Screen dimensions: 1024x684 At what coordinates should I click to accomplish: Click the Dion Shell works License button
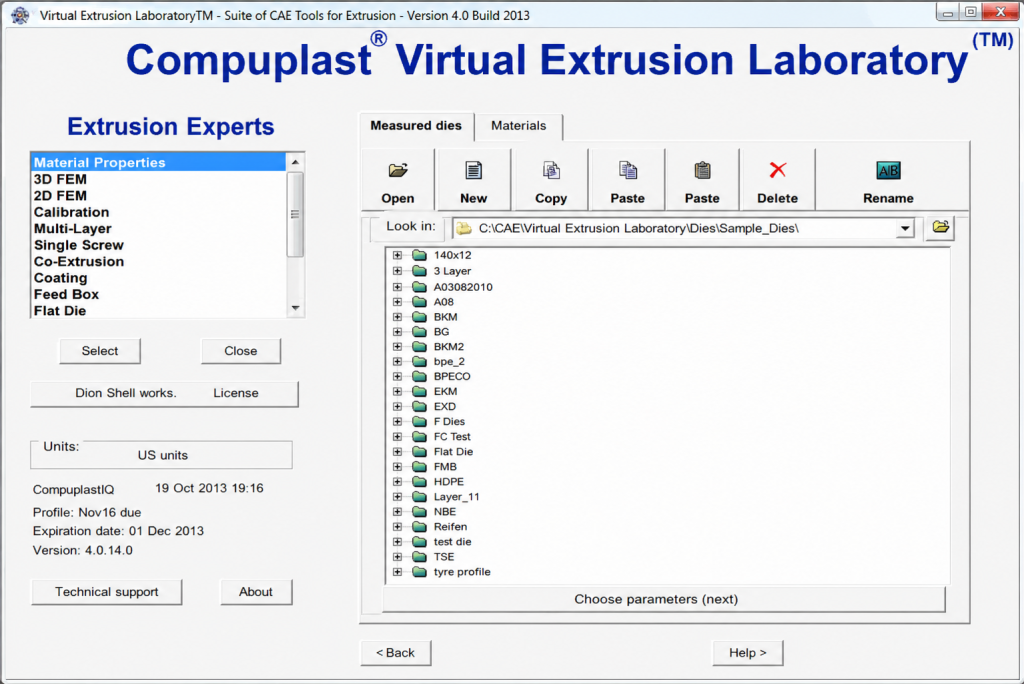coord(165,393)
